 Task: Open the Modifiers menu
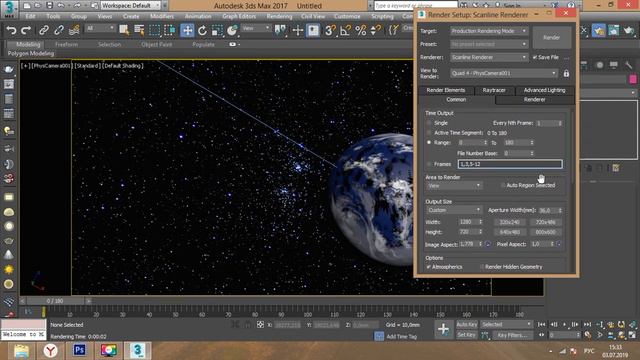click(x=162, y=16)
